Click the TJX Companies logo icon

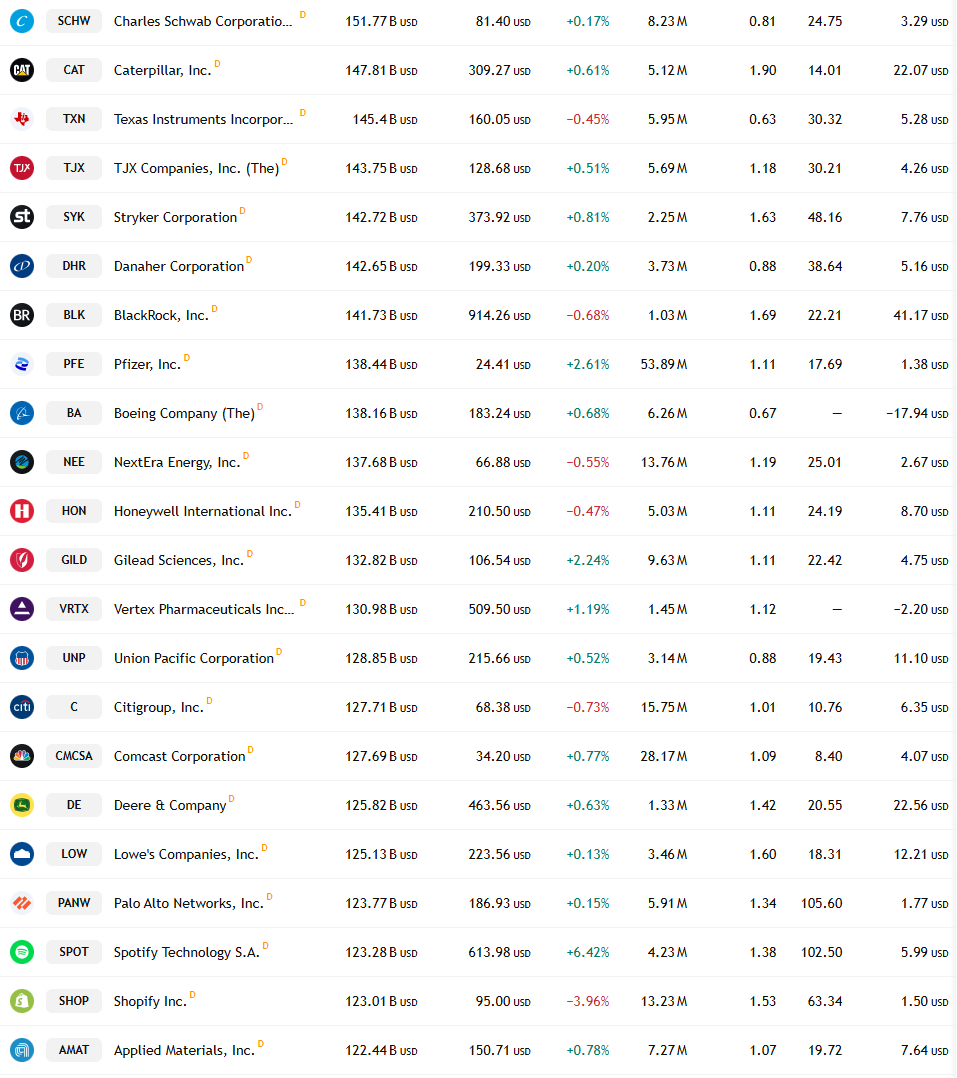22,168
